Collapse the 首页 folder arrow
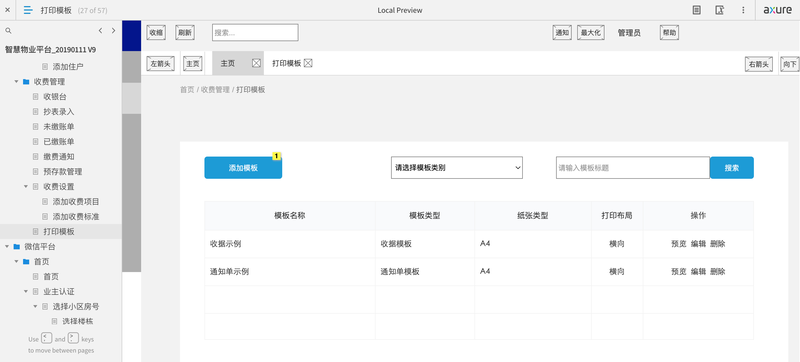Screen dimensions: 800x362 (17, 262)
